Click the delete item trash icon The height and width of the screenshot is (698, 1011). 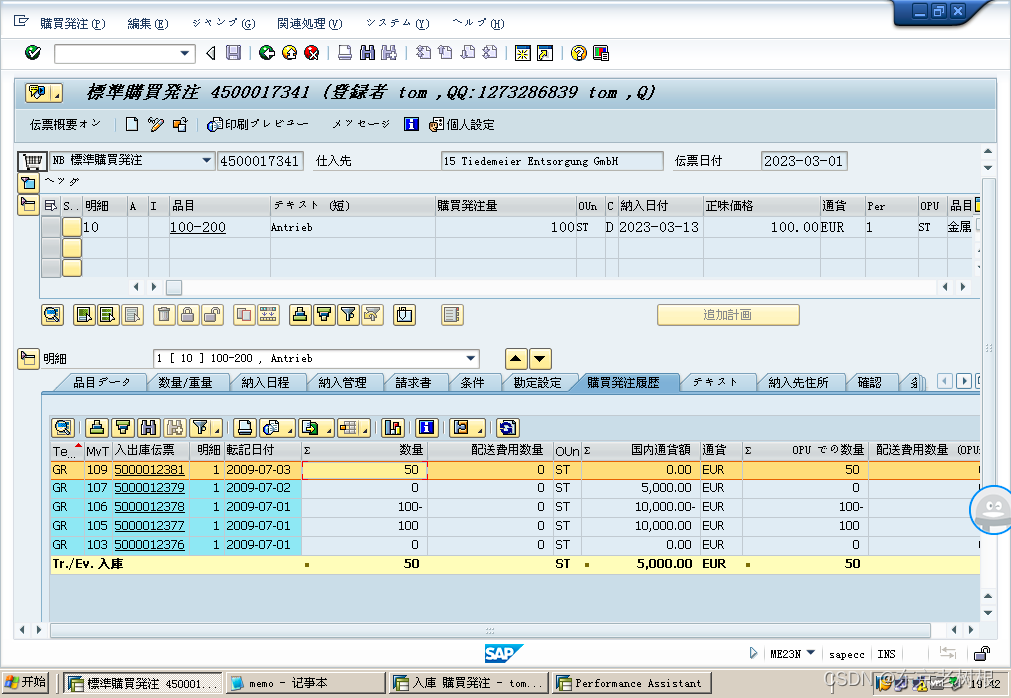(164, 315)
